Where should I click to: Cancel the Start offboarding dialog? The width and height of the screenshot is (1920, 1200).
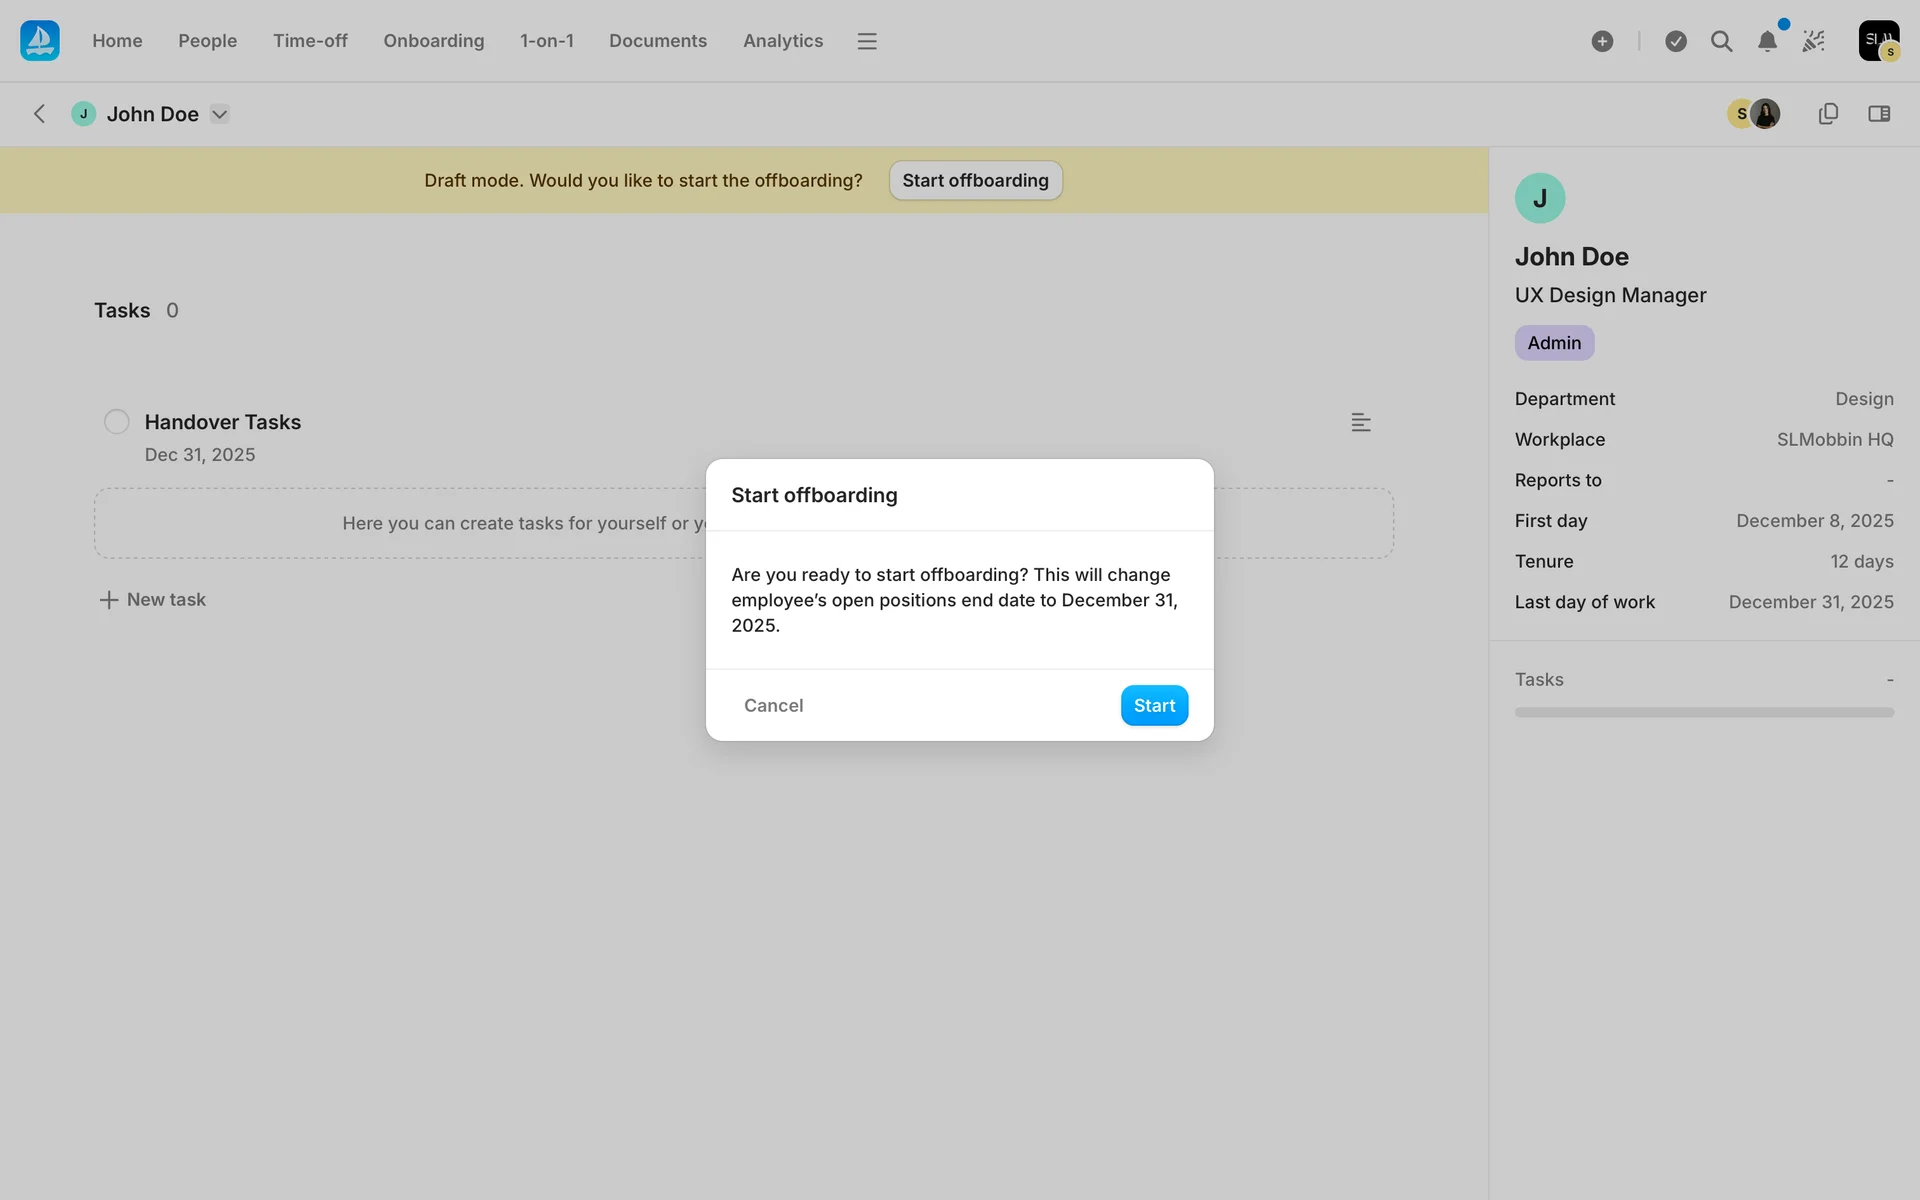pos(773,705)
